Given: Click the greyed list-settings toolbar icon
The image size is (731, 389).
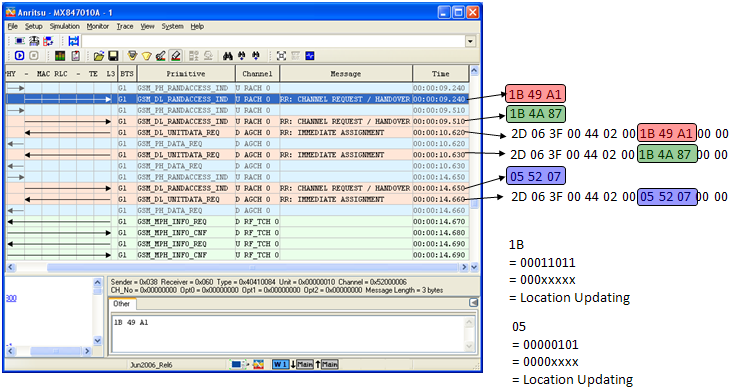Looking at the screenshot, I should tap(194, 56).
